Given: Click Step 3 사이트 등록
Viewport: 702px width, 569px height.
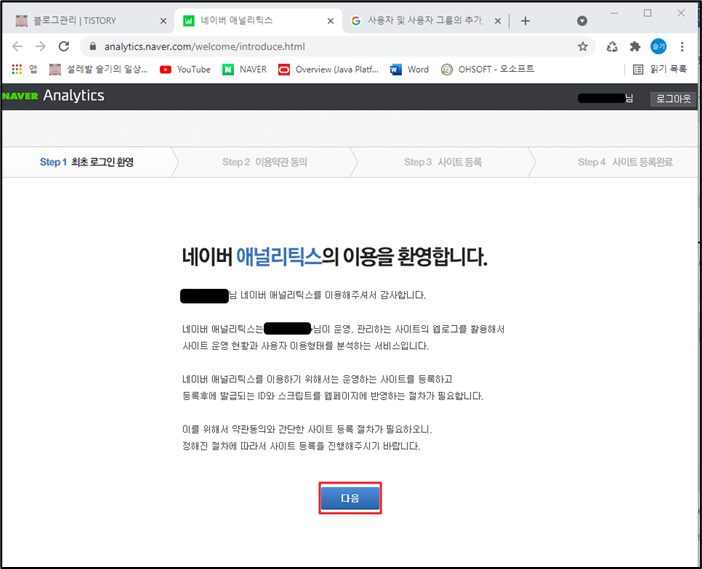Looking at the screenshot, I should coord(443,162).
